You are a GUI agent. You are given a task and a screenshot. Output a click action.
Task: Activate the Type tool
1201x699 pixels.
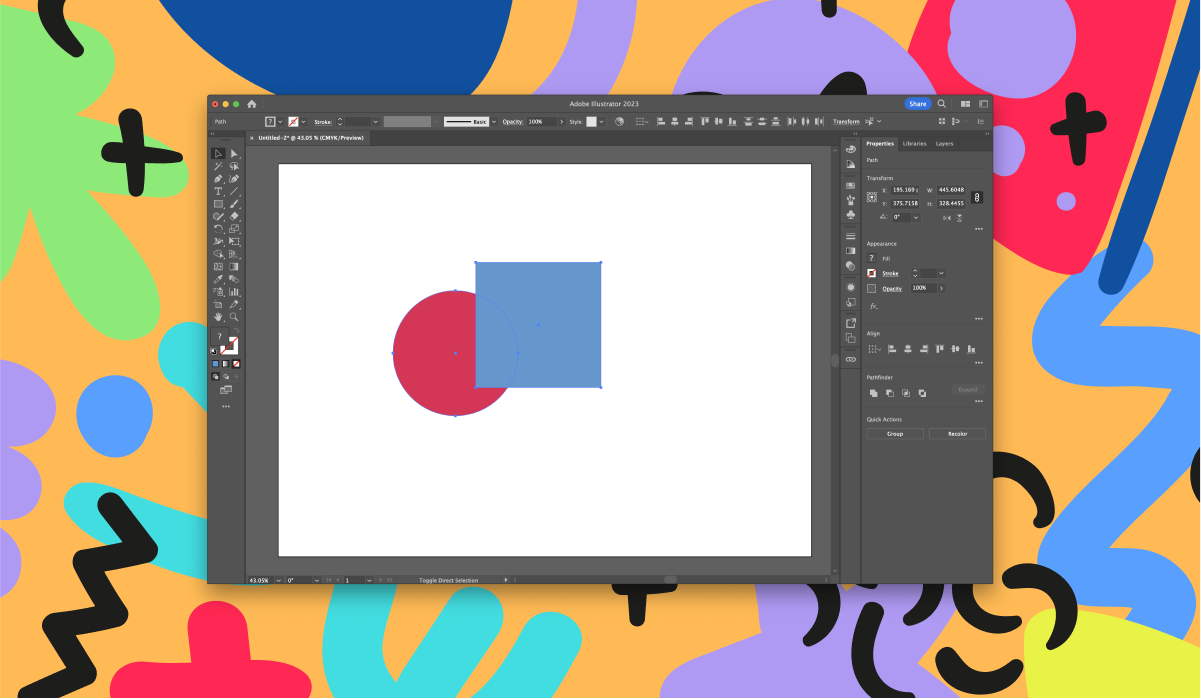pos(216,191)
